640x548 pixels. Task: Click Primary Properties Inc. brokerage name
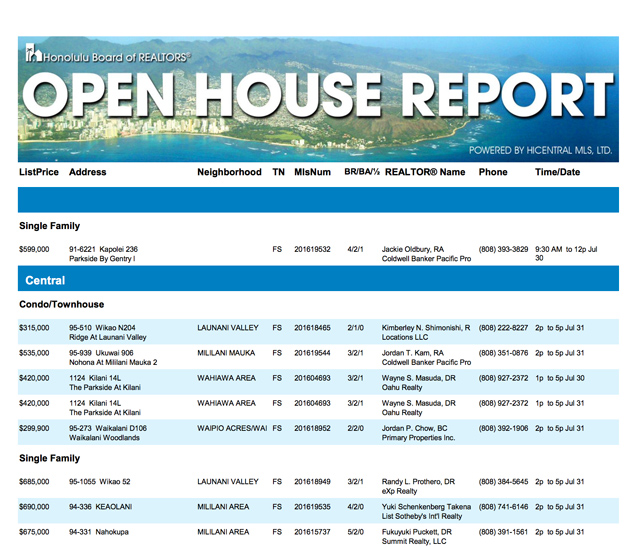point(418,438)
